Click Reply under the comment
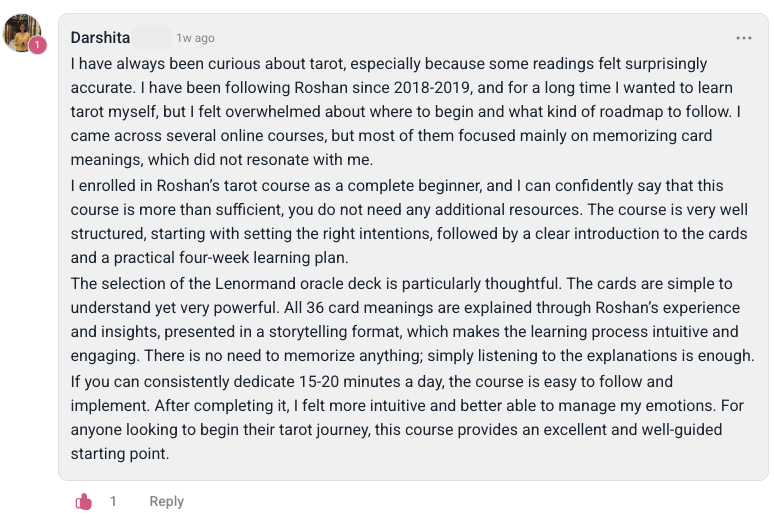 (x=166, y=501)
